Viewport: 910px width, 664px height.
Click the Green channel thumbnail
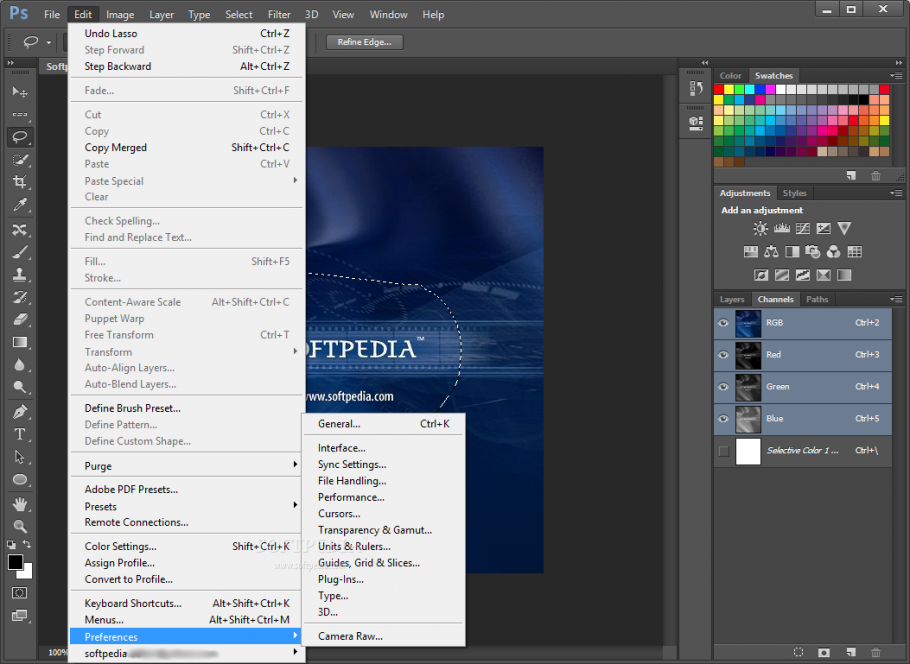point(748,387)
